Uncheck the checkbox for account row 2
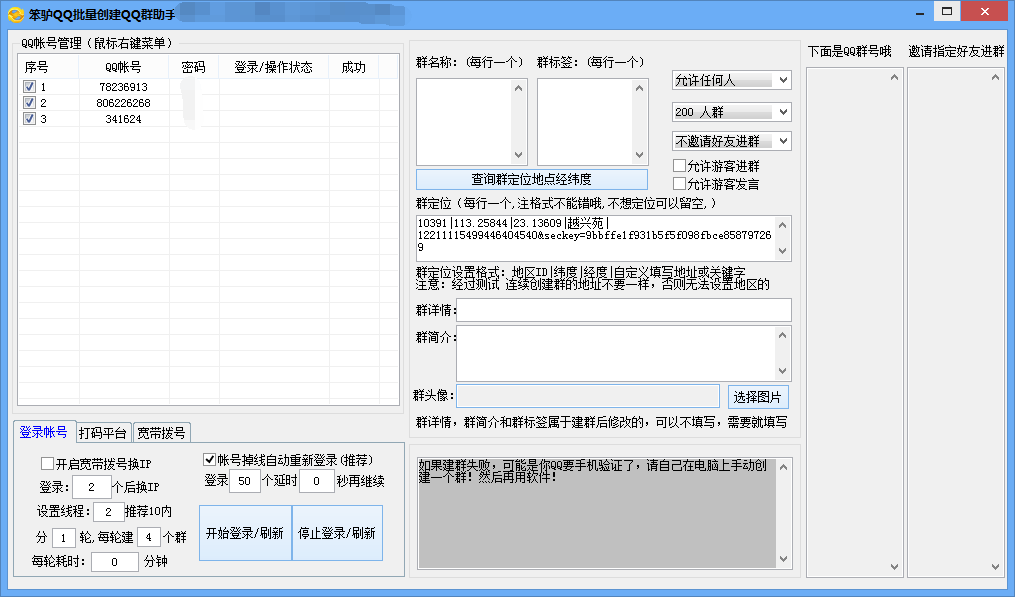The width and height of the screenshot is (1015, 597). point(29,102)
